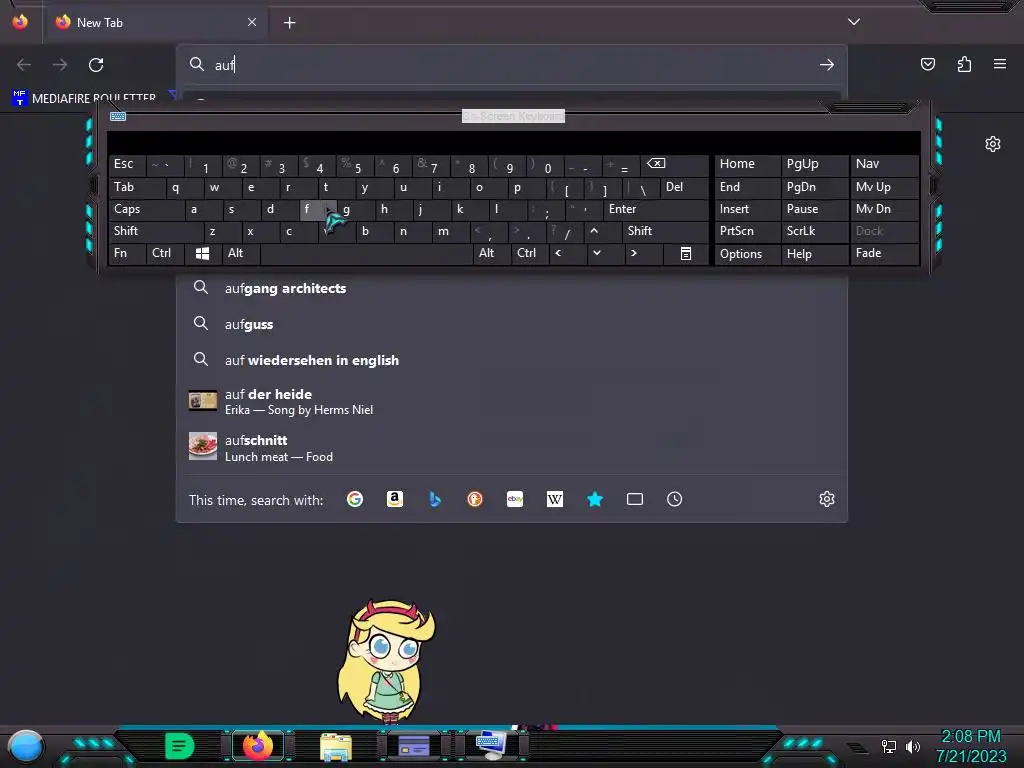1024x768 pixels.
Task: Toggle ScrLk key on keyboard
Action: point(815,231)
